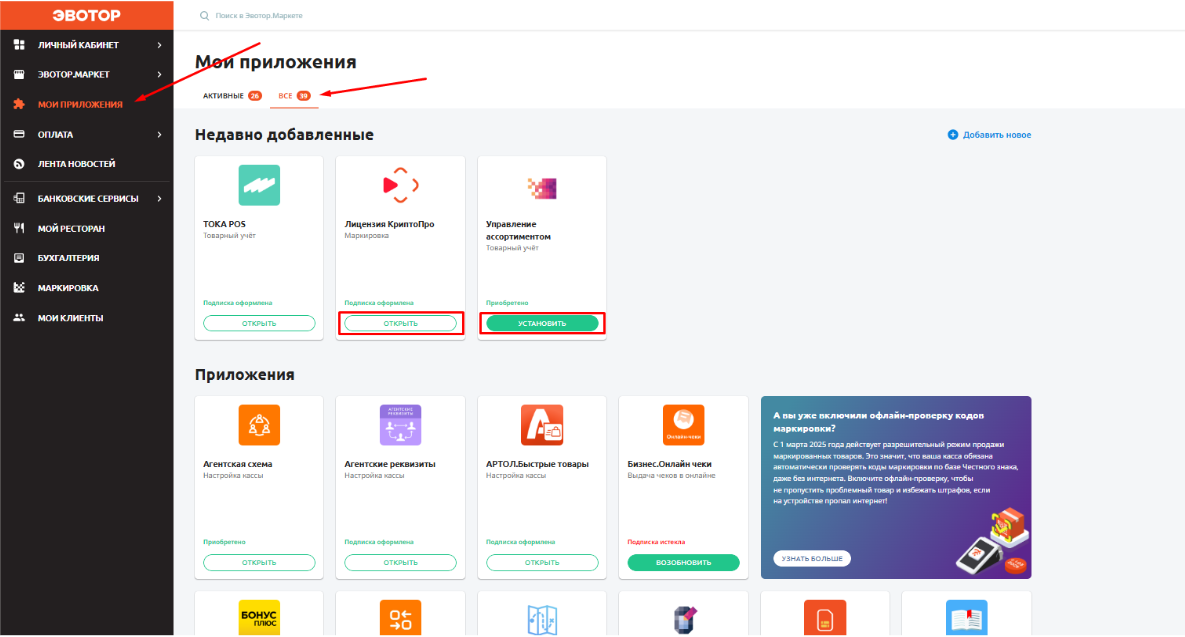
Task: Expand the Банковские сервисы chevron
Action: click(x=159, y=198)
